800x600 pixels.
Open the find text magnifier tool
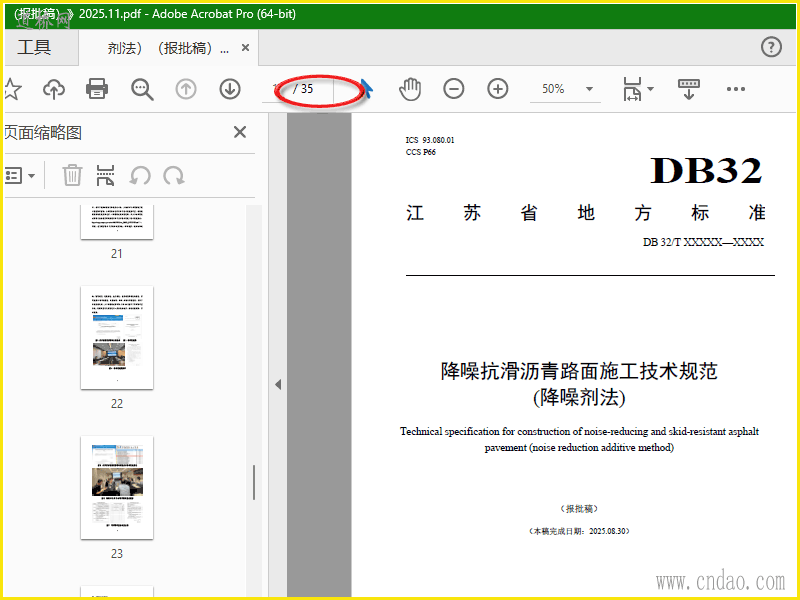[142, 89]
